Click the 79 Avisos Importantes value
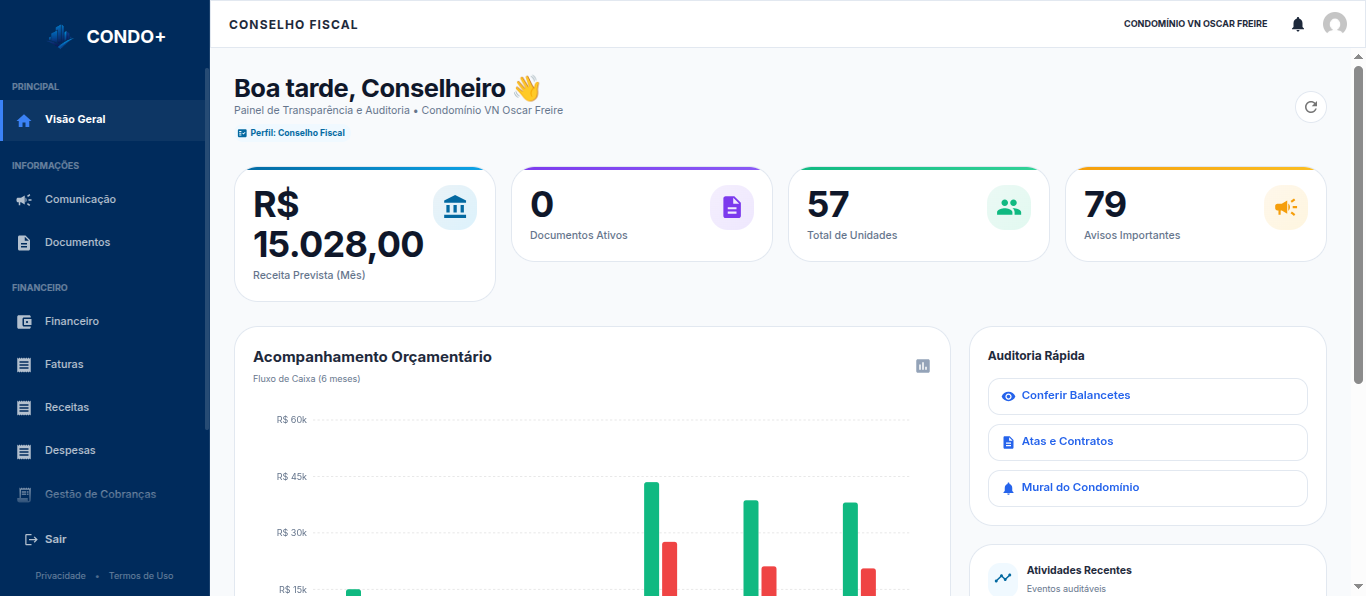The width and height of the screenshot is (1366, 596). 1105,205
